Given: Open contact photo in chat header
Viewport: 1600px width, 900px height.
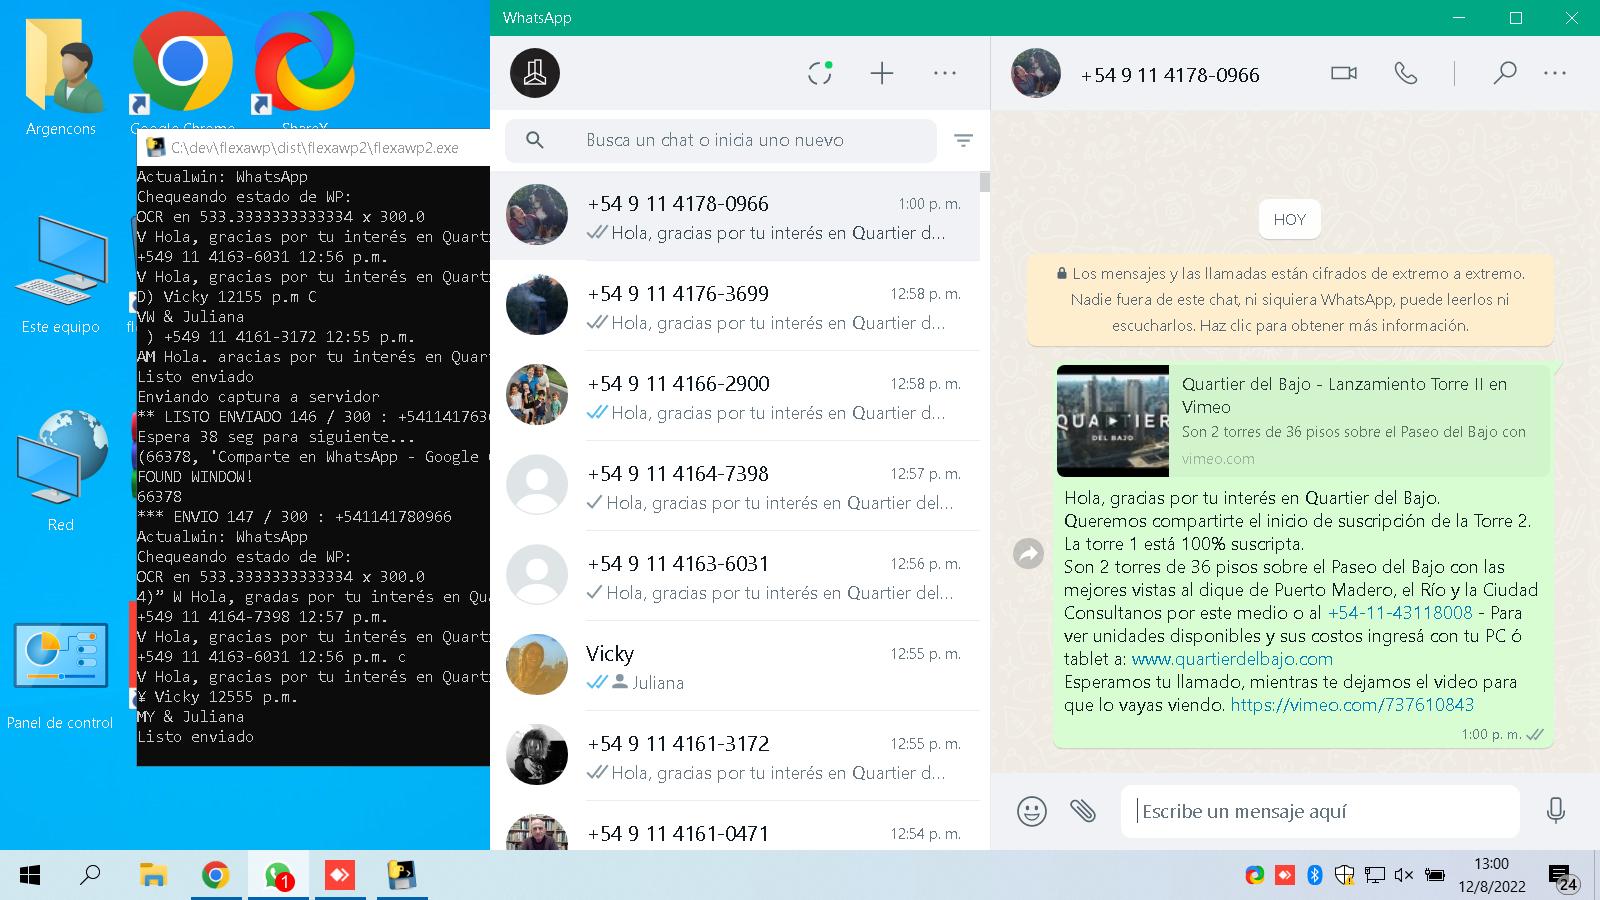Looking at the screenshot, I should click(1036, 73).
